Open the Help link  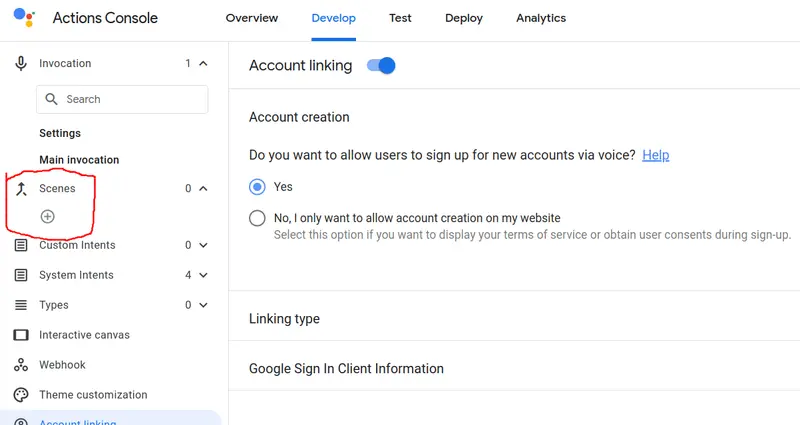point(656,155)
